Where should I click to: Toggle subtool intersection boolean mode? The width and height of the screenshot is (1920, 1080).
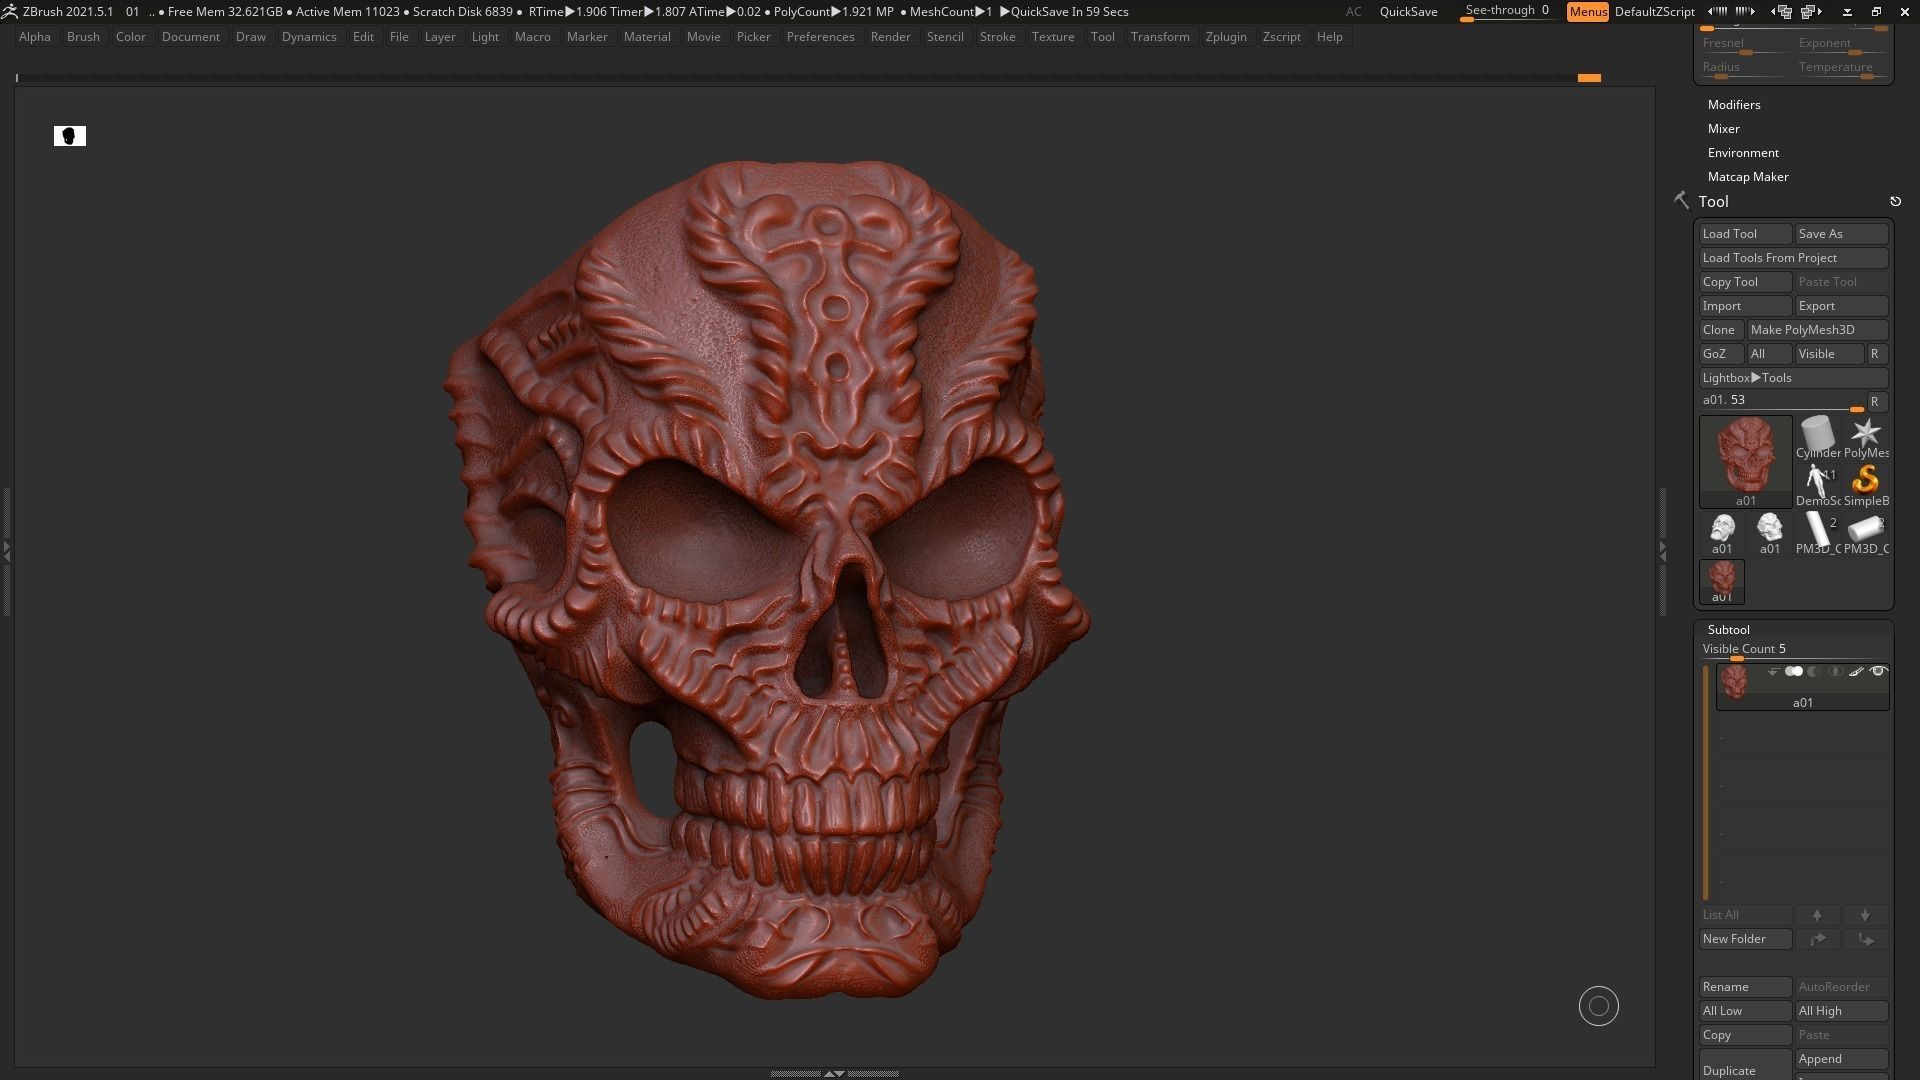click(1835, 672)
